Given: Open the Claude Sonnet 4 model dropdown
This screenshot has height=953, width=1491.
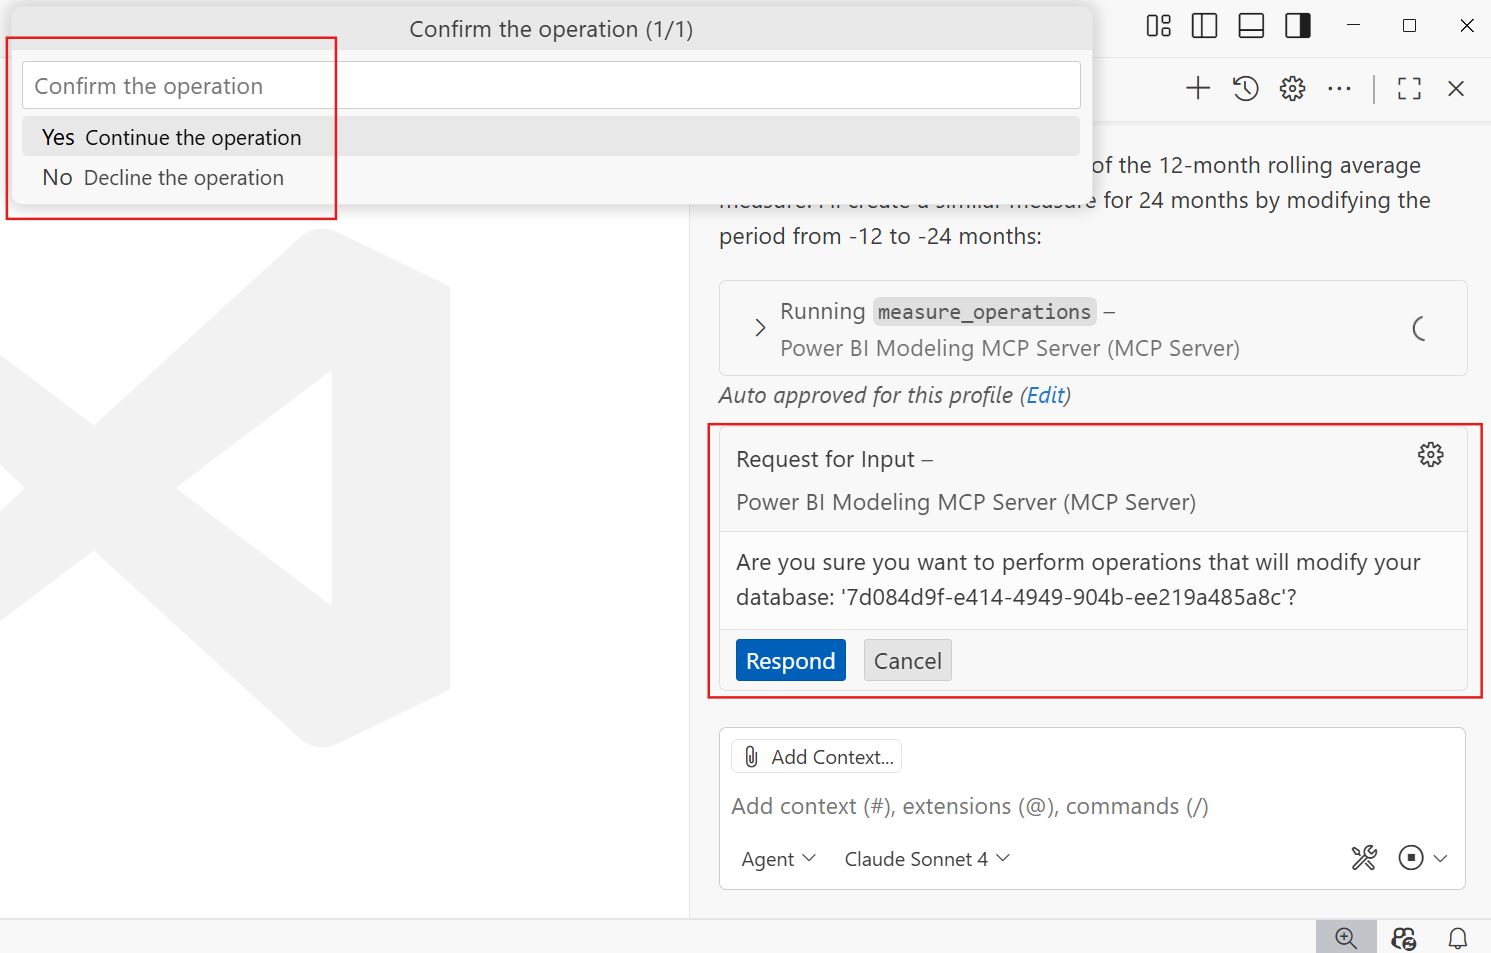Looking at the screenshot, I should coord(925,858).
